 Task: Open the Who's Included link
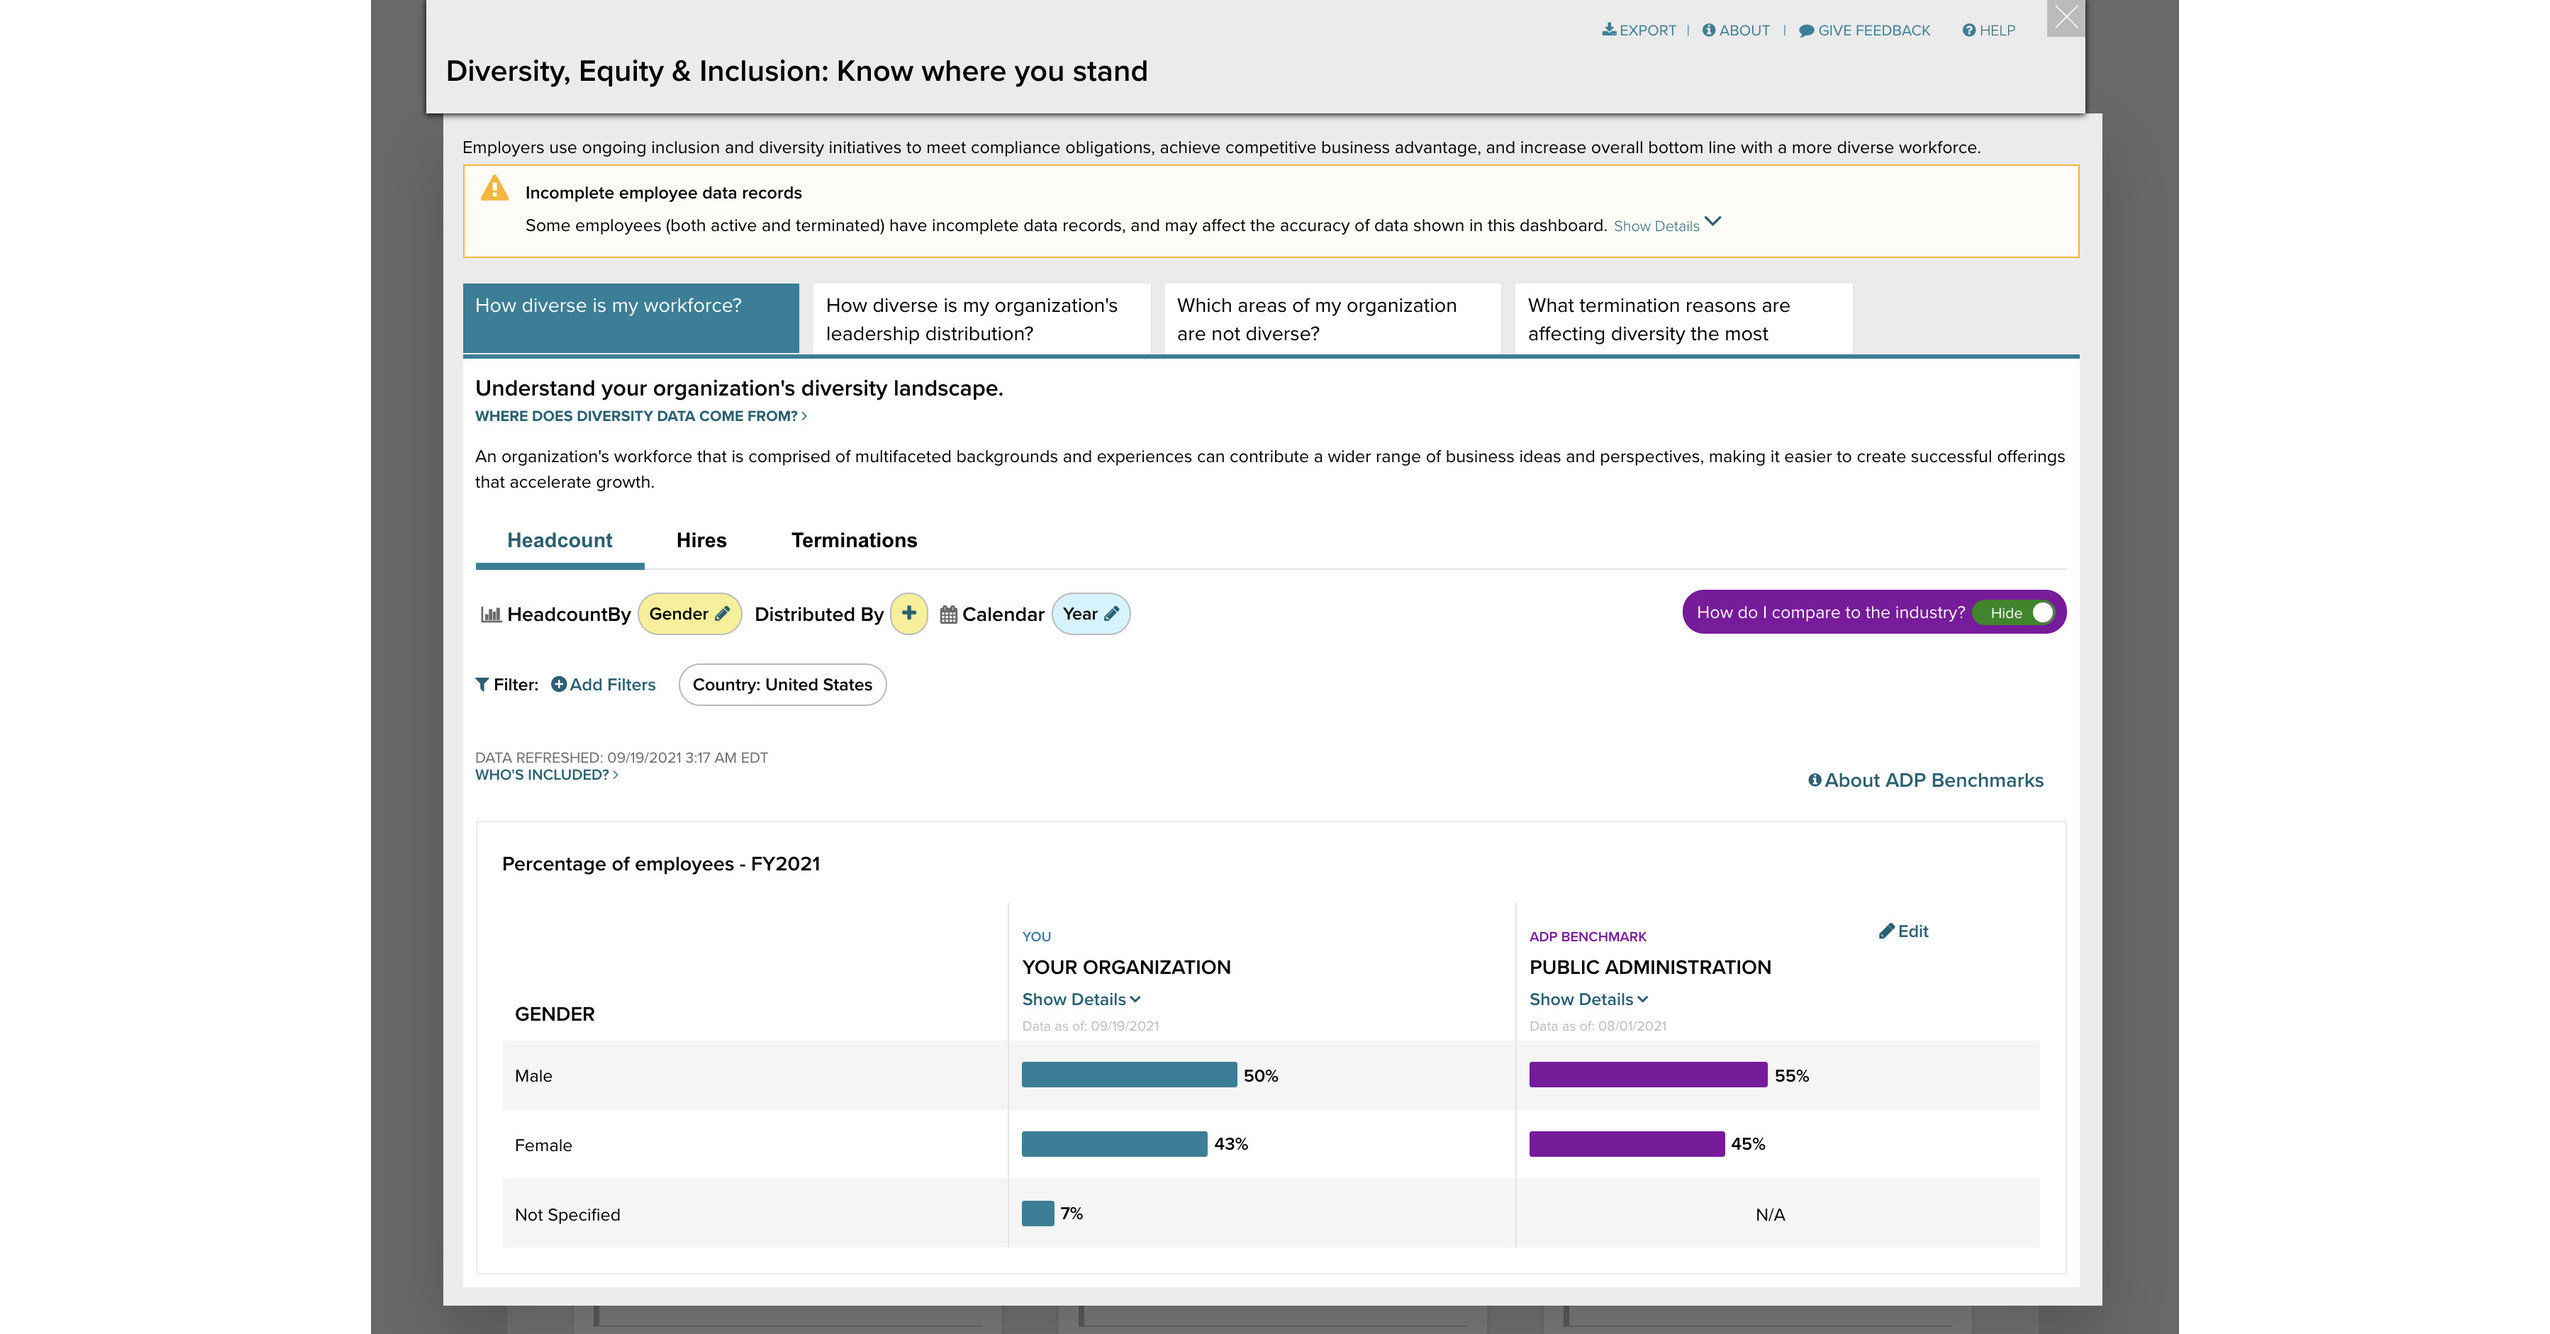[547, 775]
